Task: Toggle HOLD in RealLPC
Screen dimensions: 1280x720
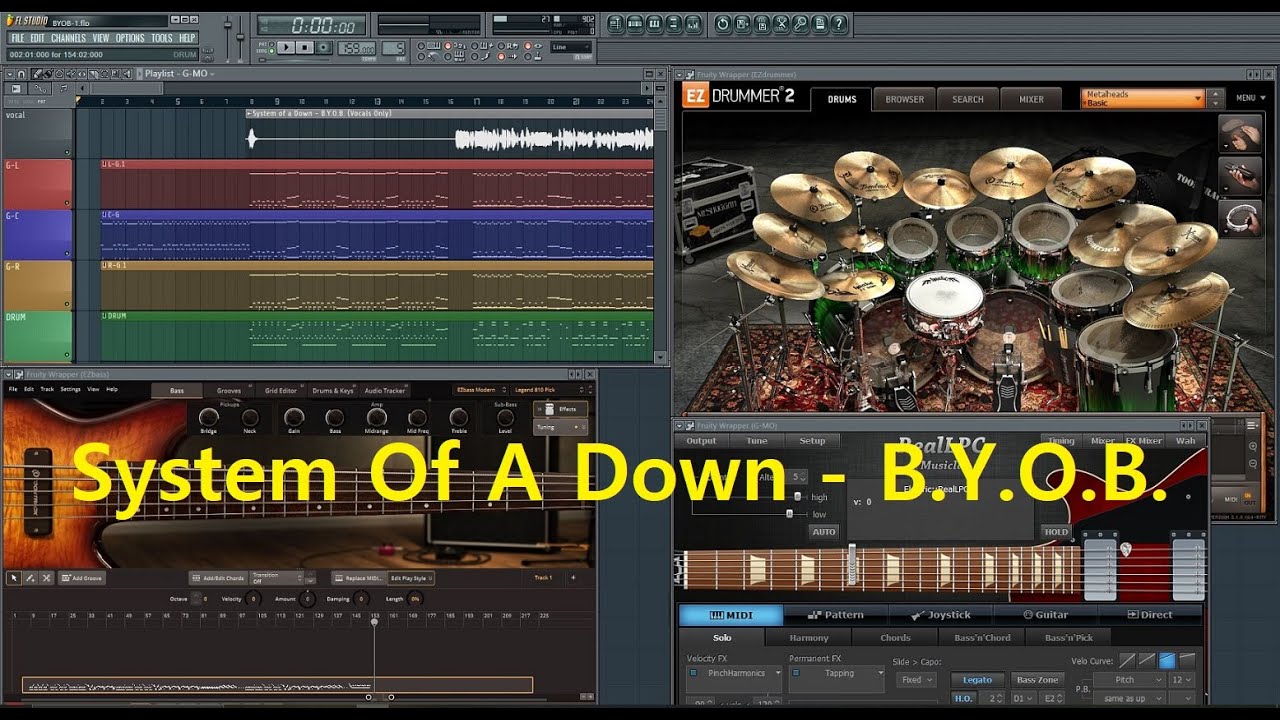Action: pyautogui.click(x=1056, y=531)
